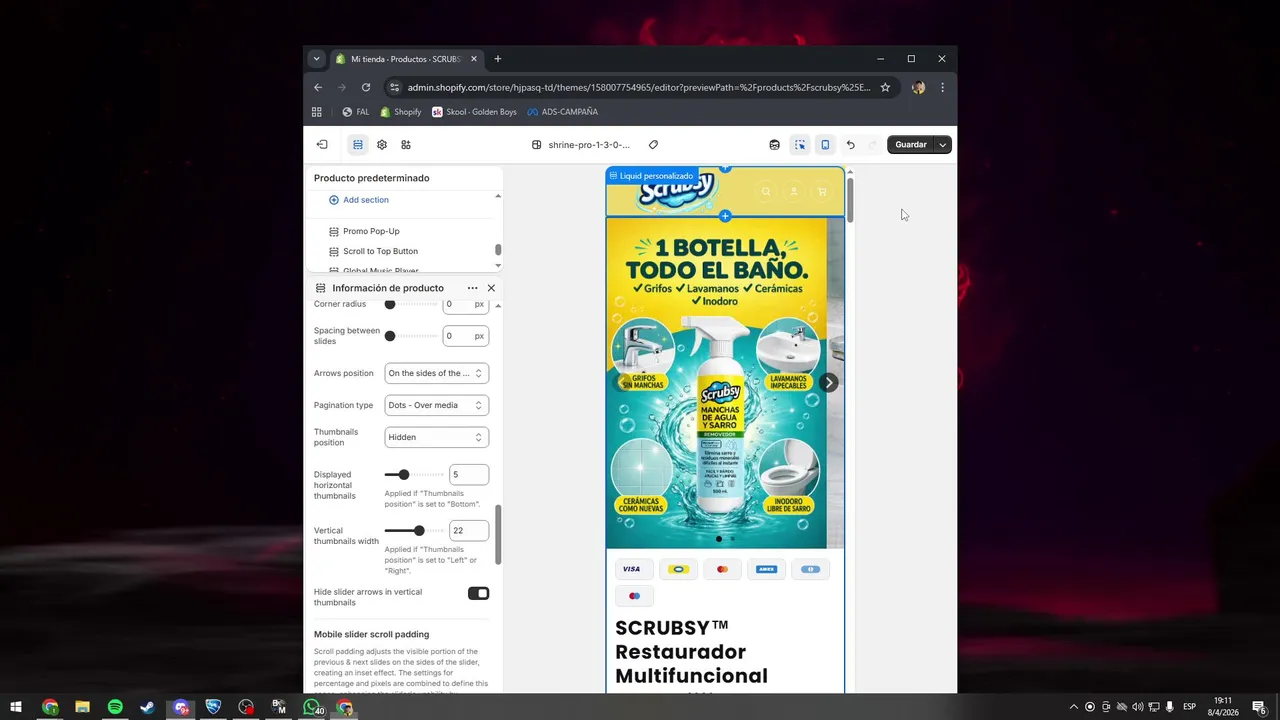The width and height of the screenshot is (1280, 720).
Task: Click the tag icon beside theme name
Action: (x=653, y=145)
